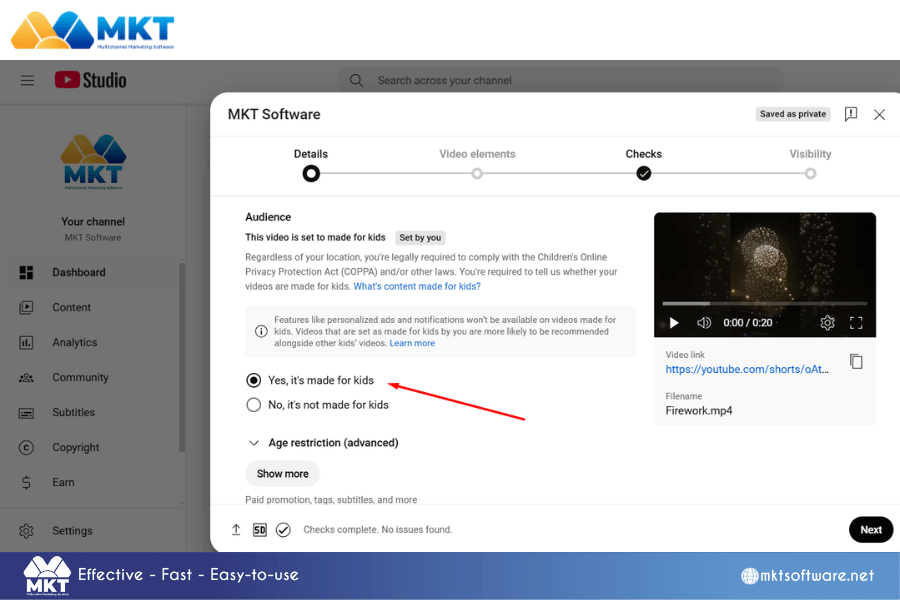Click the Community people icon
900x600 pixels.
(x=26, y=378)
